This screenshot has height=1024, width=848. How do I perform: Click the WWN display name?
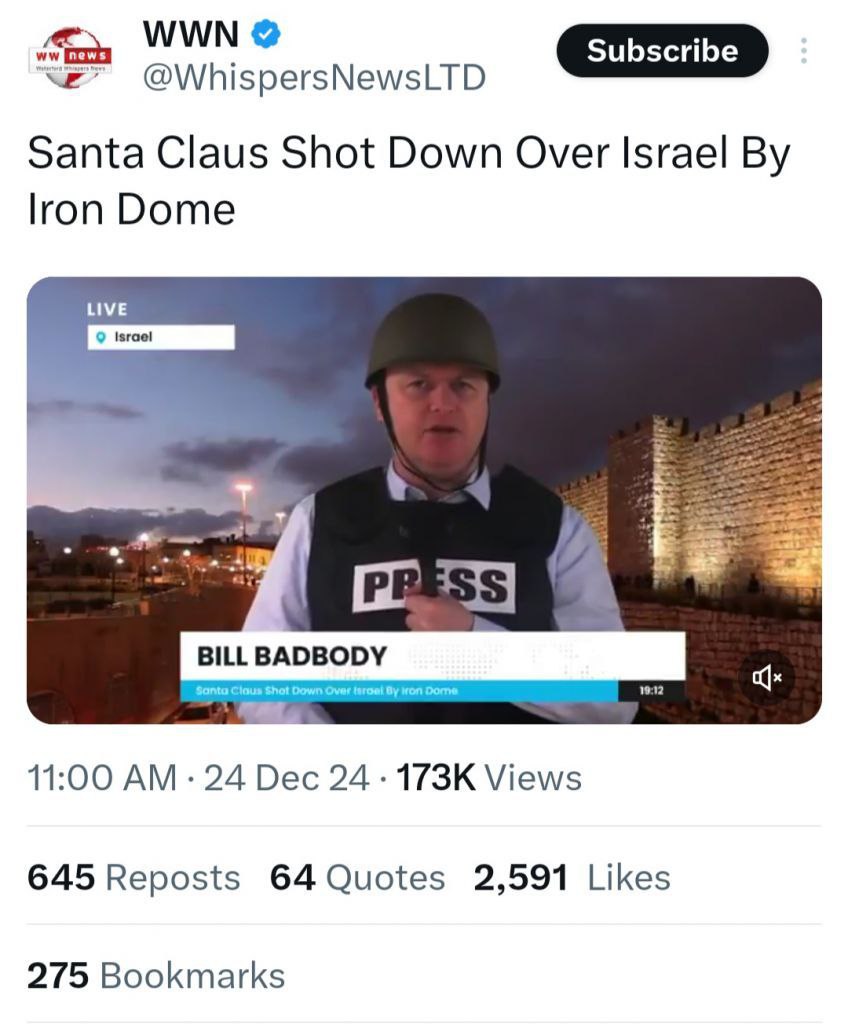coord(191,35)
